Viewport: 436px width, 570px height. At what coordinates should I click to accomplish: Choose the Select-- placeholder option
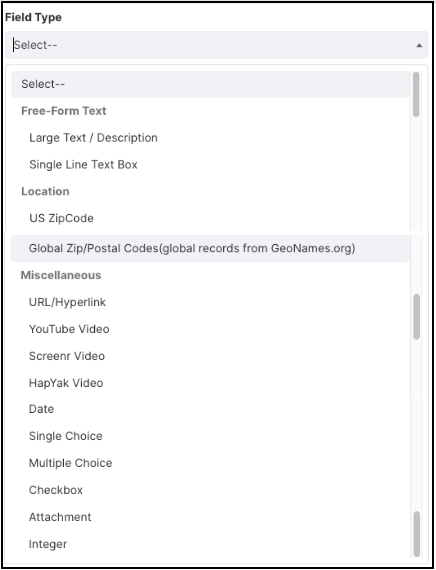click(210, 84)
